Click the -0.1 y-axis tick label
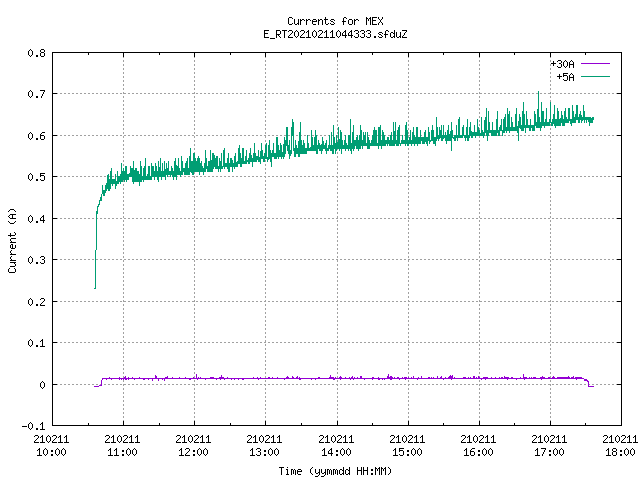Screen dimensions: 640x480 tap(33, 426)
